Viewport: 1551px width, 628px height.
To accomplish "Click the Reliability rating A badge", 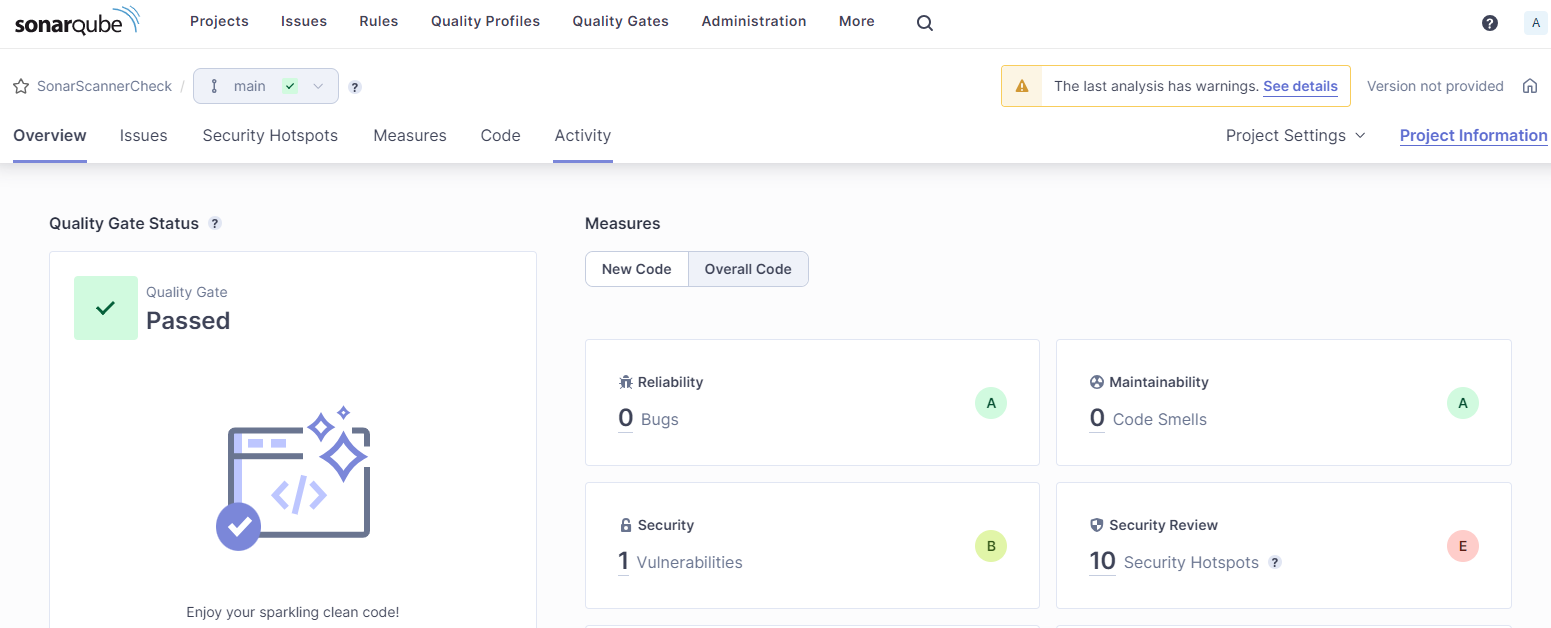I will click(991, 403).
